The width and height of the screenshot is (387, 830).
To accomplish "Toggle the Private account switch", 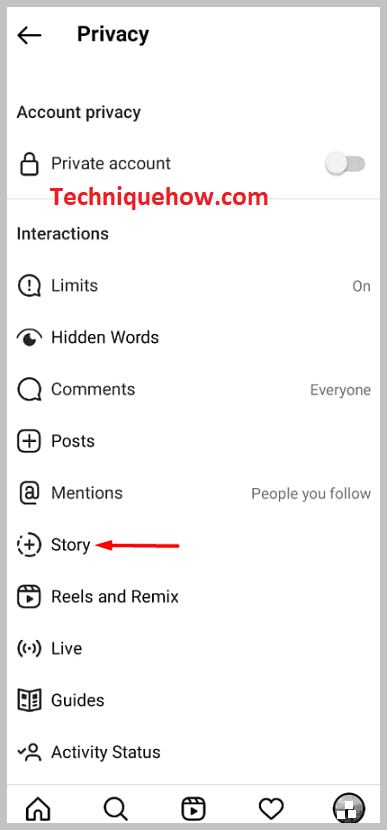I will [x=345, y=164].
